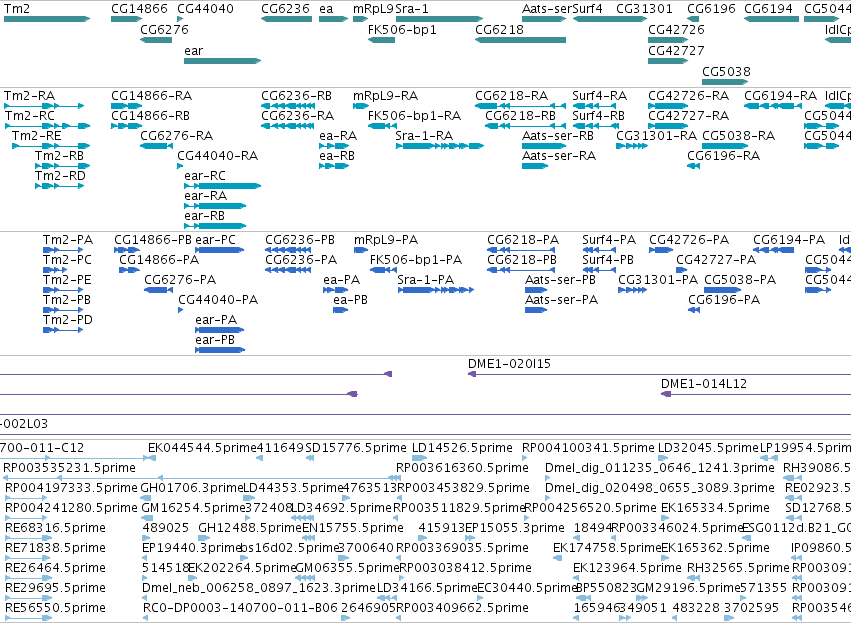Select the FK506-bp1-RA transcript label
Viewport: 851px width, 623px height.
click(414, 116)
